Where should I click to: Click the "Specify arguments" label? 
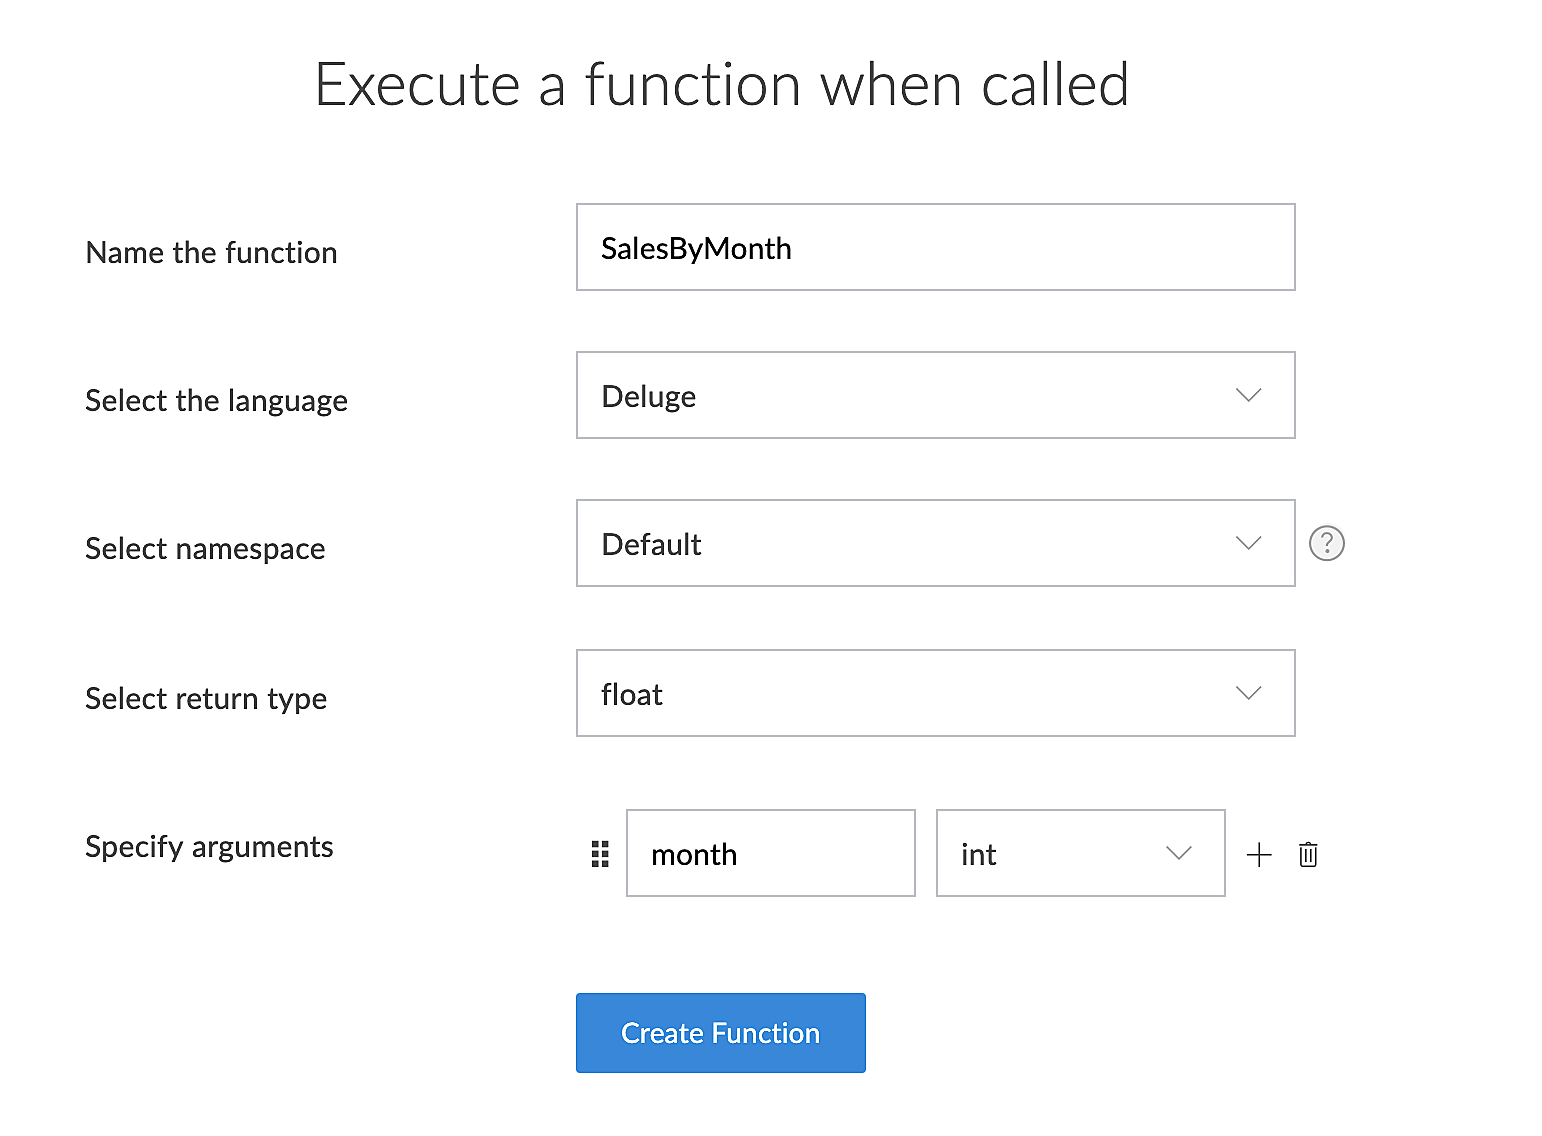(x=209, y=846)
